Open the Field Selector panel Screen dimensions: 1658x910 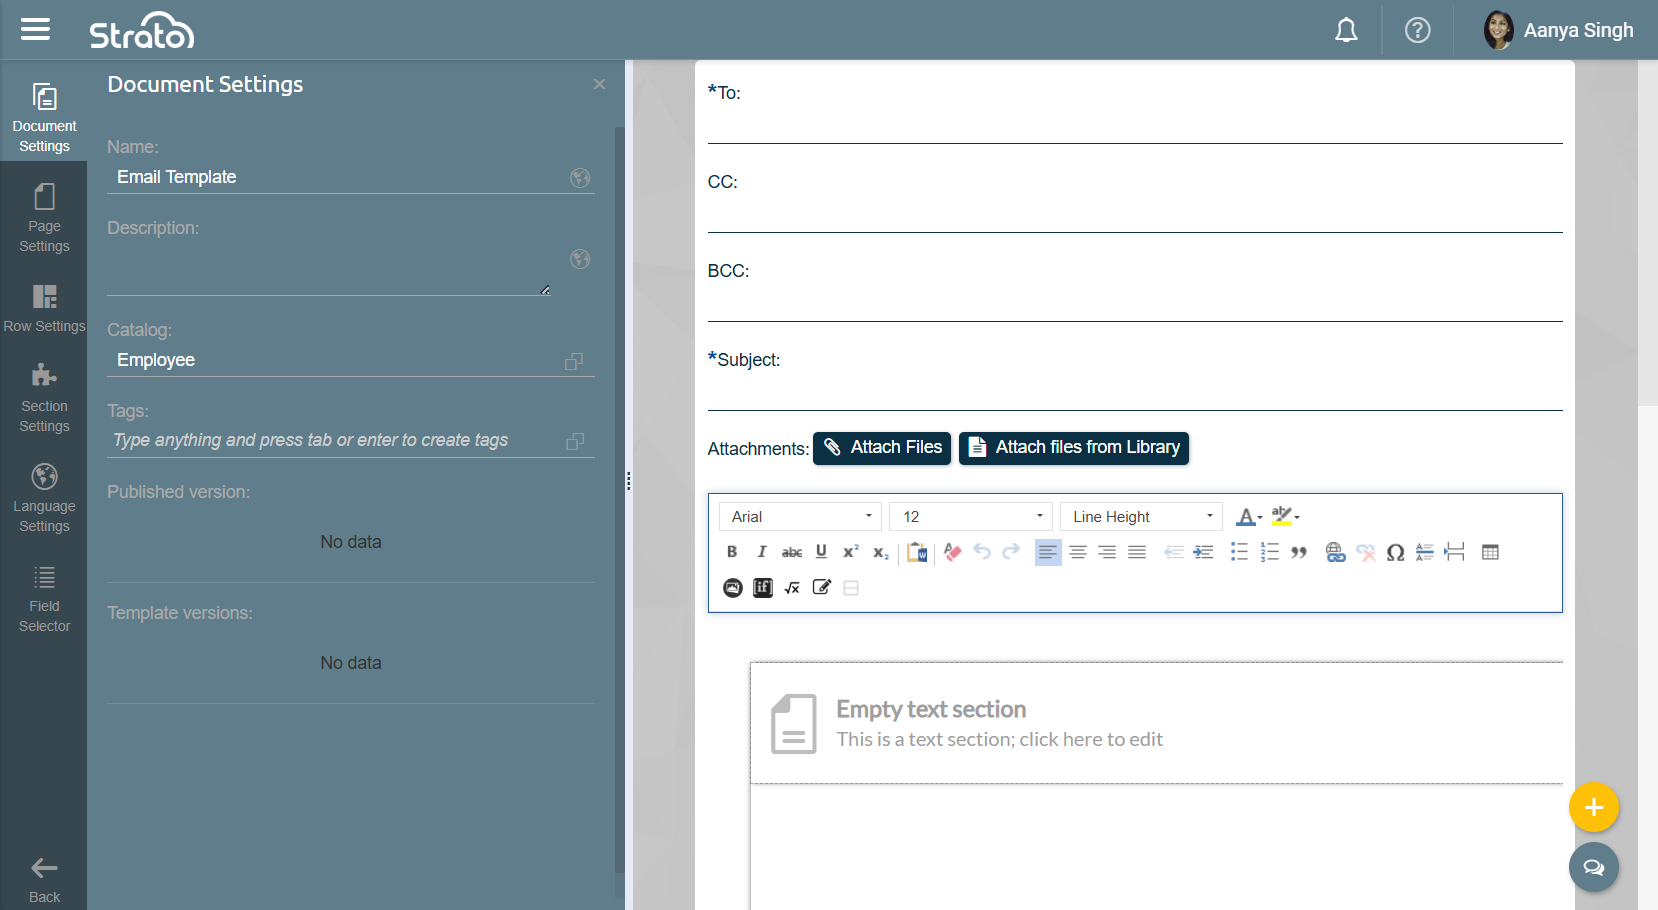pos(44,597)
